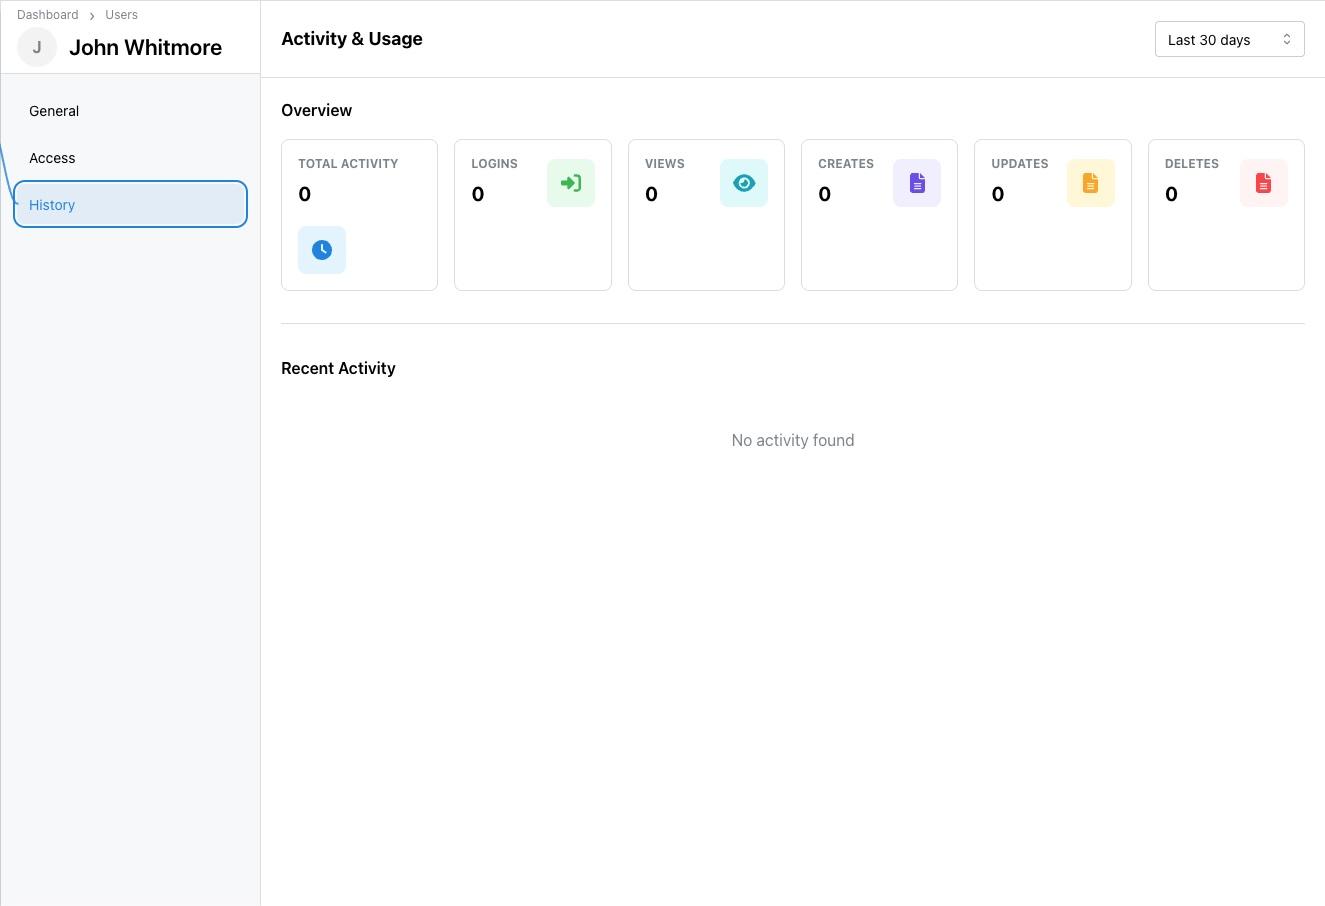Click the Total Activity stat card

(x=359, y=214)
